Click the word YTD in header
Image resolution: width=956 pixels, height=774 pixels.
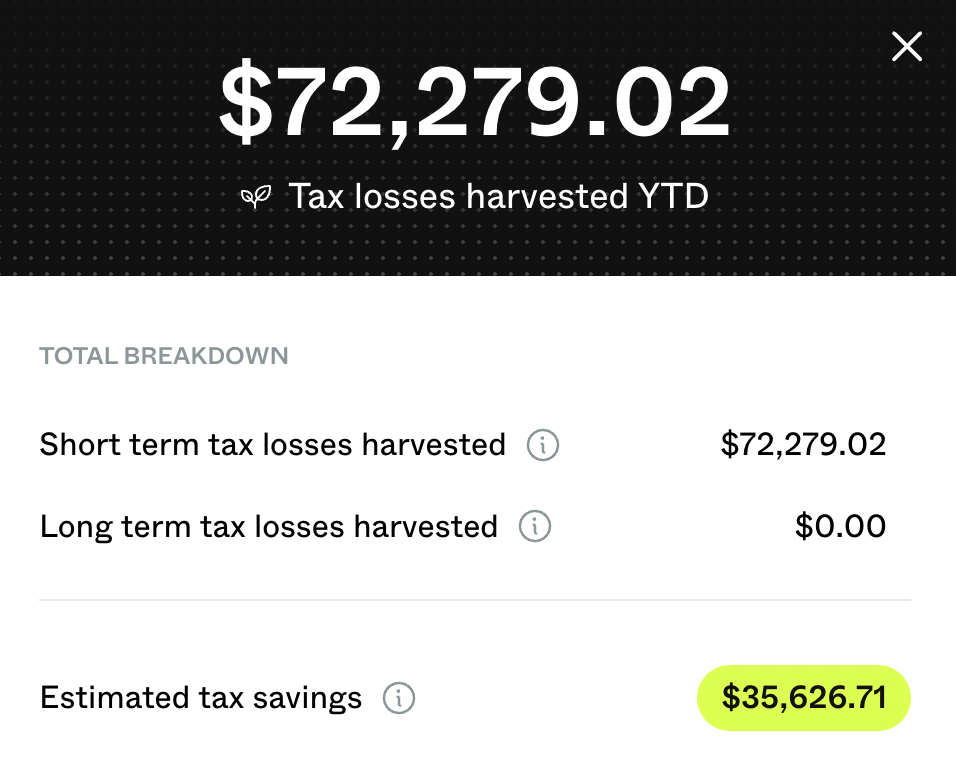point(672,196)
